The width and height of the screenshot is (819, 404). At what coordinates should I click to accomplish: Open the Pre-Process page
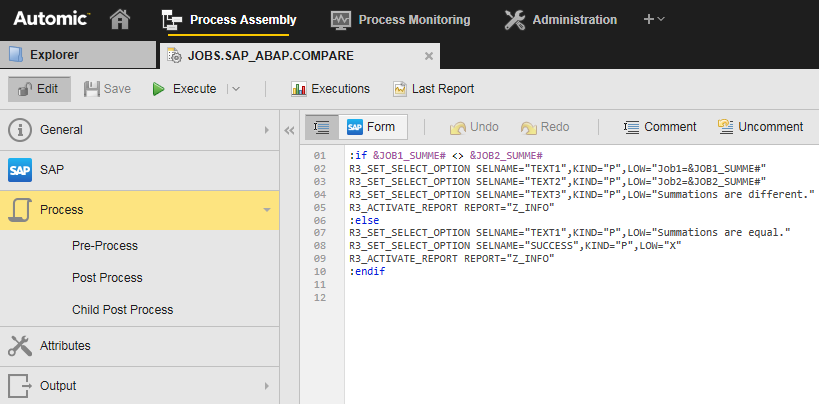105,246
